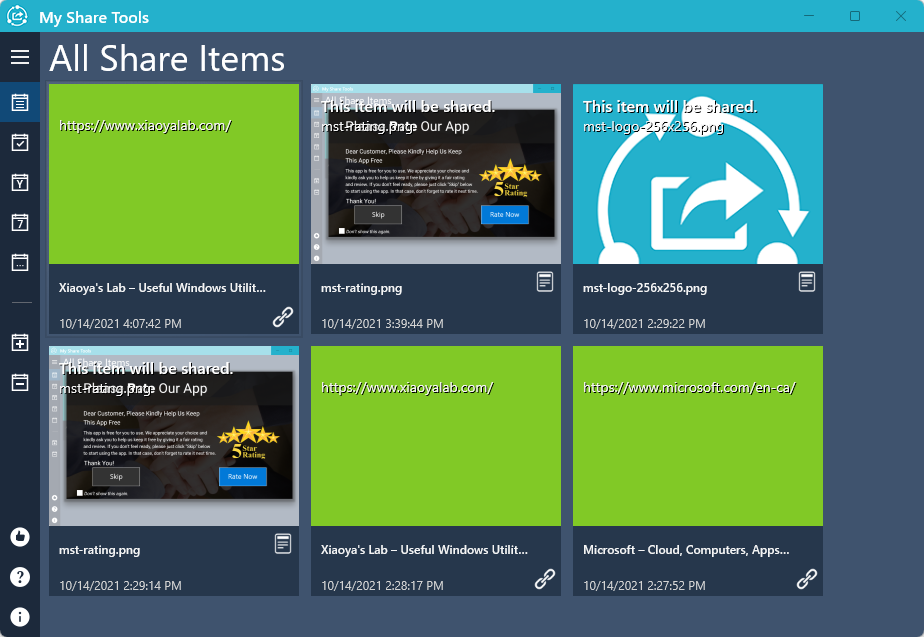This screenshot has width=924, height=637.
Task: Select the mst-logo-256x256.png share thumbnail
Action: (x=698, y=174)
